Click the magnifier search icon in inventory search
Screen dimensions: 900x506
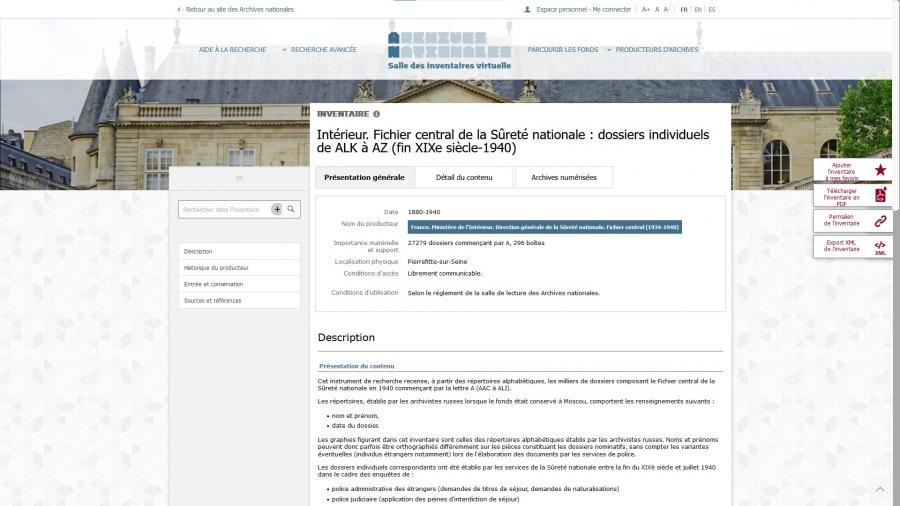pos(291,209)
